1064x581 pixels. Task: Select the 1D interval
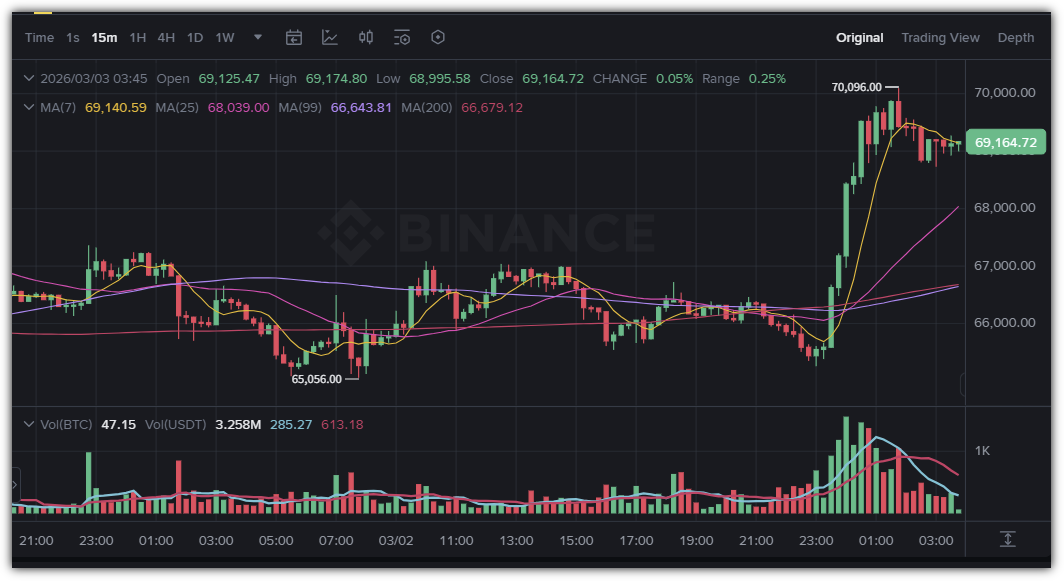coord(195,38)
